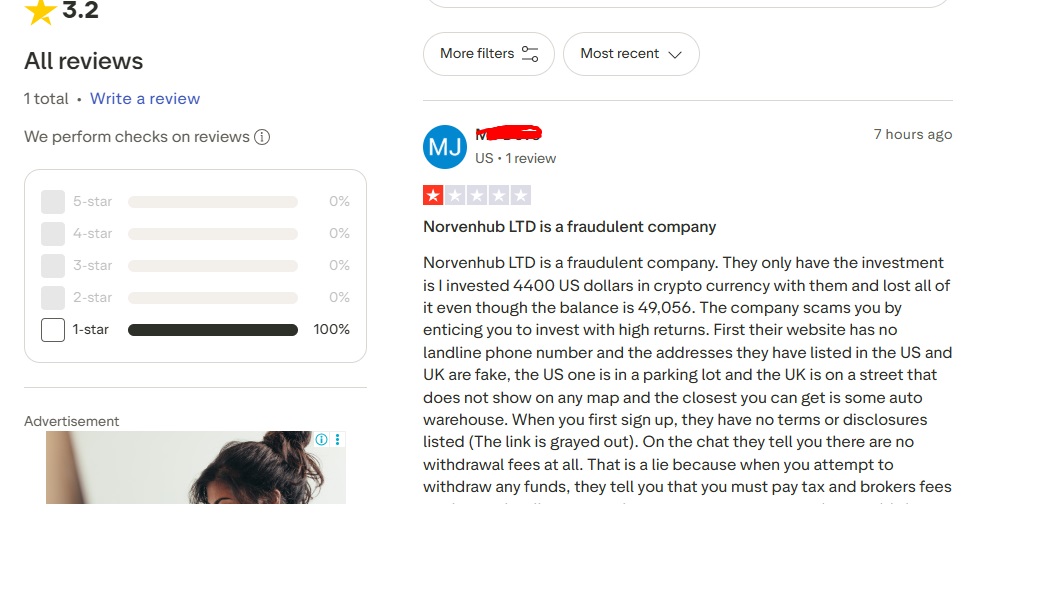1041x595 pixels.
Task: Tick the 2-star filter checkbox
Action: click(53, 298)
